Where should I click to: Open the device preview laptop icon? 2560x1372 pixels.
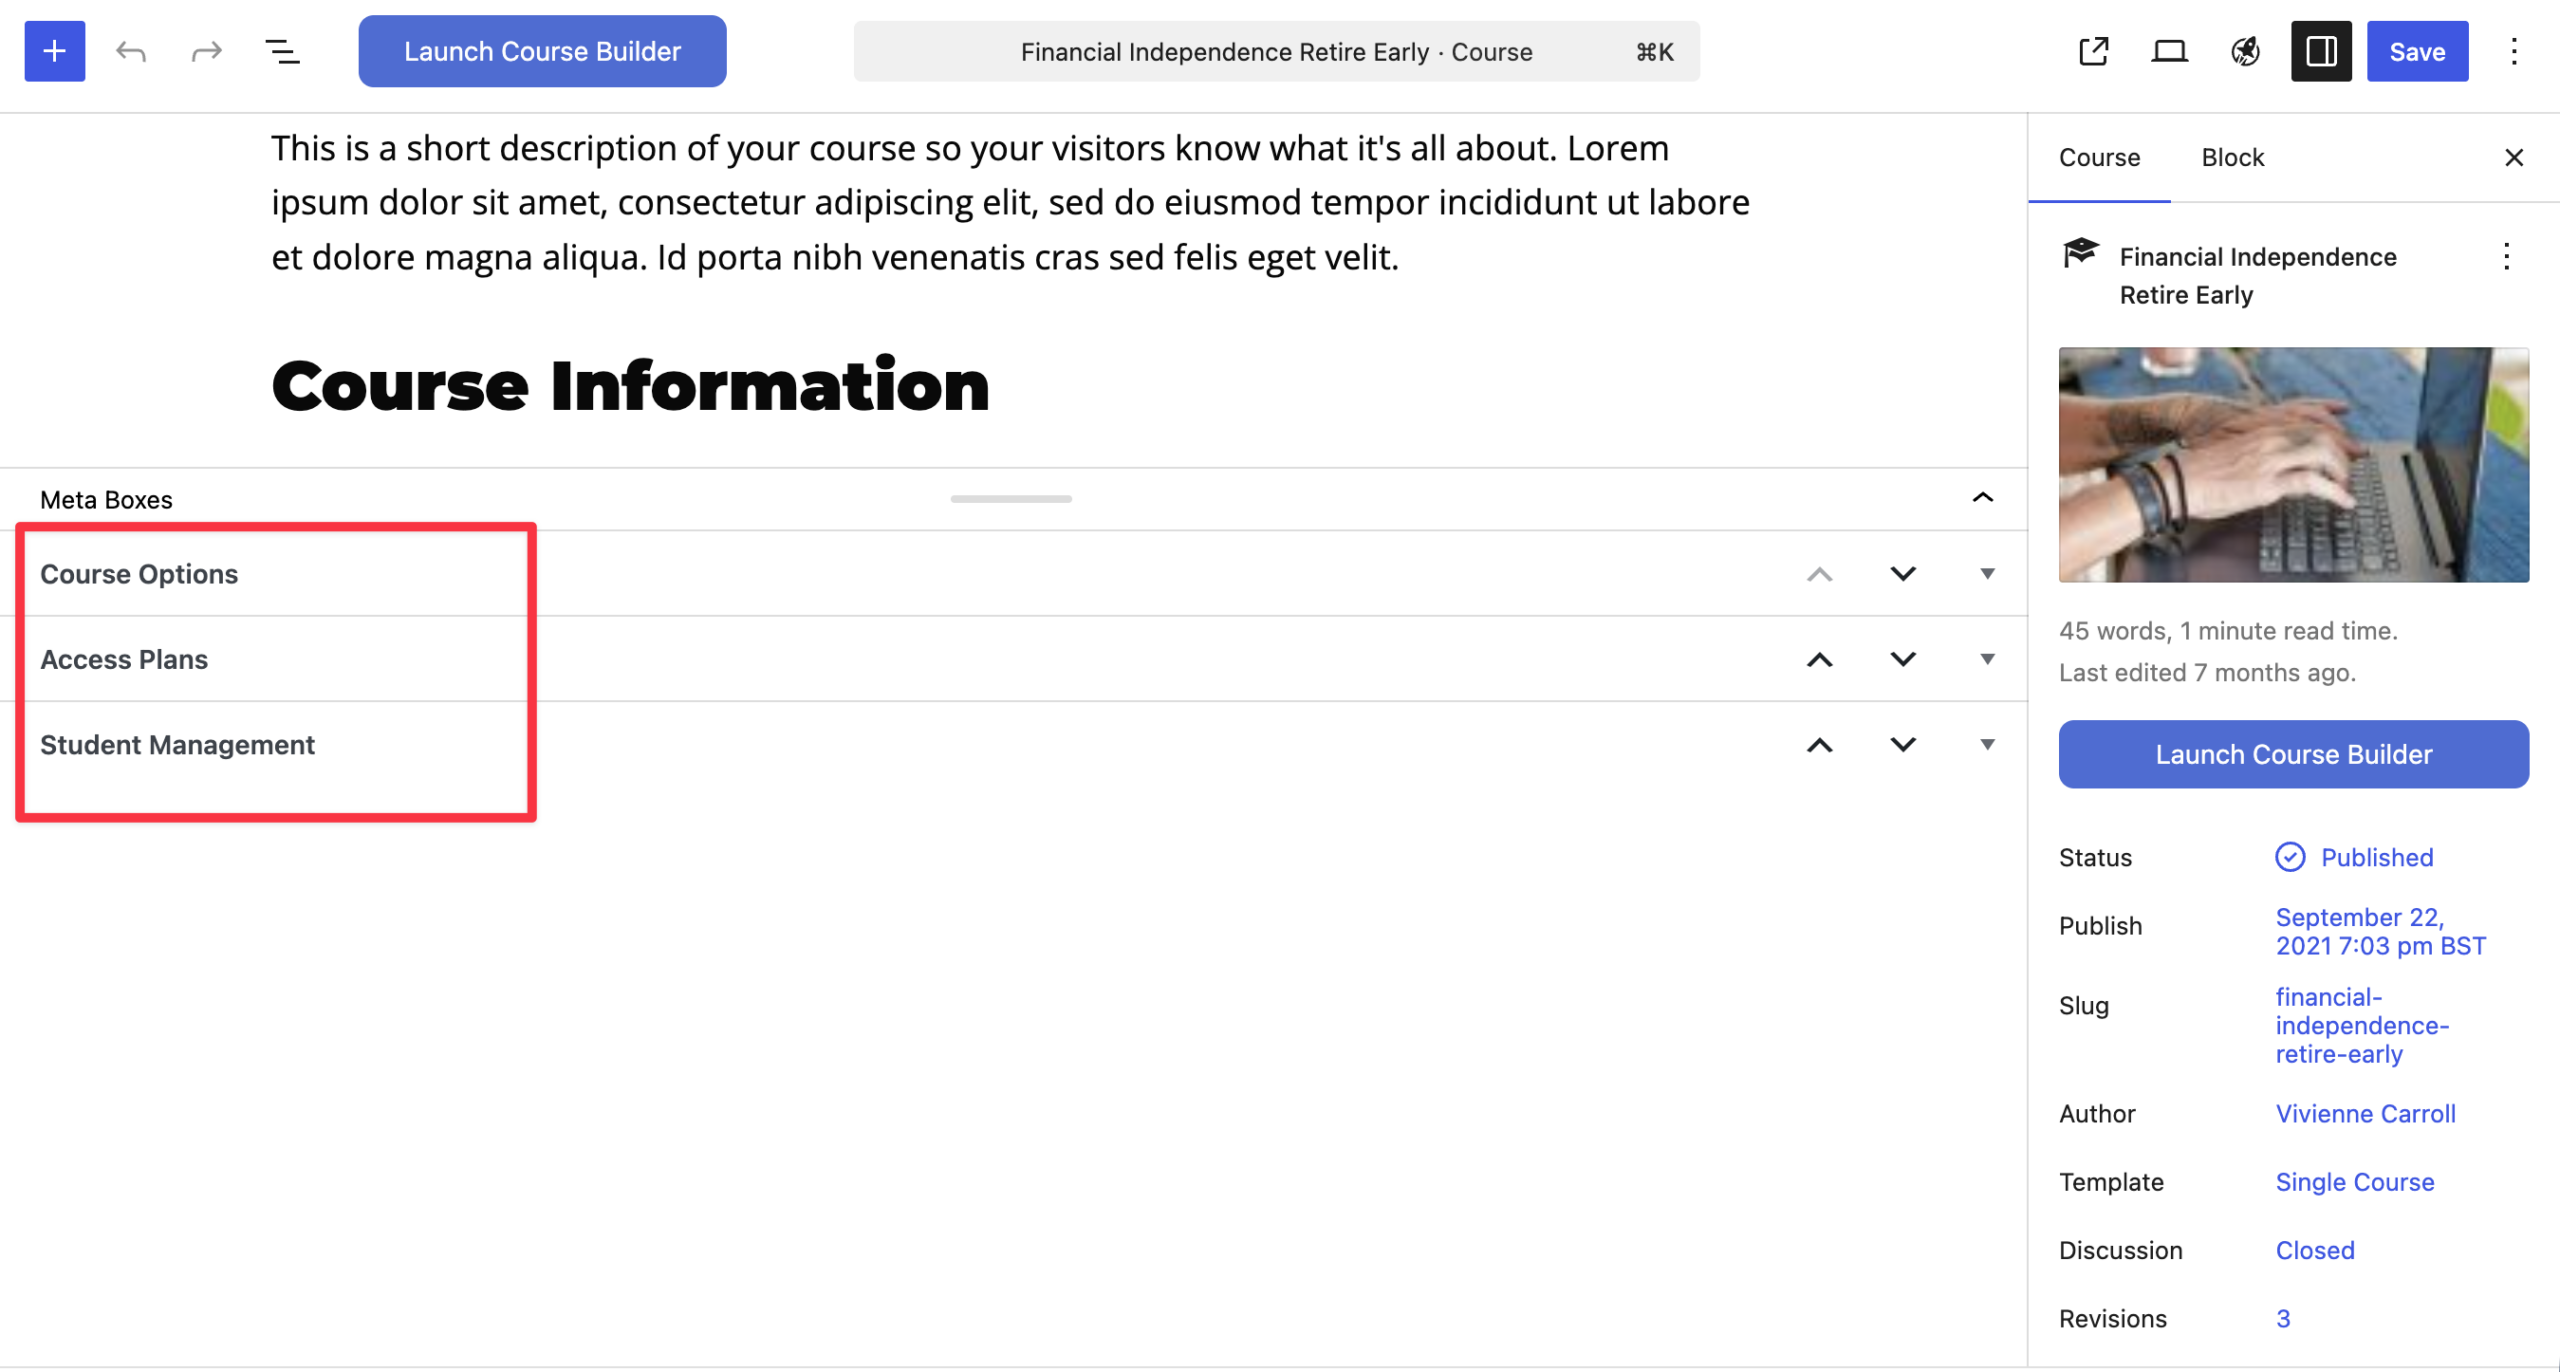(2169, 51)
